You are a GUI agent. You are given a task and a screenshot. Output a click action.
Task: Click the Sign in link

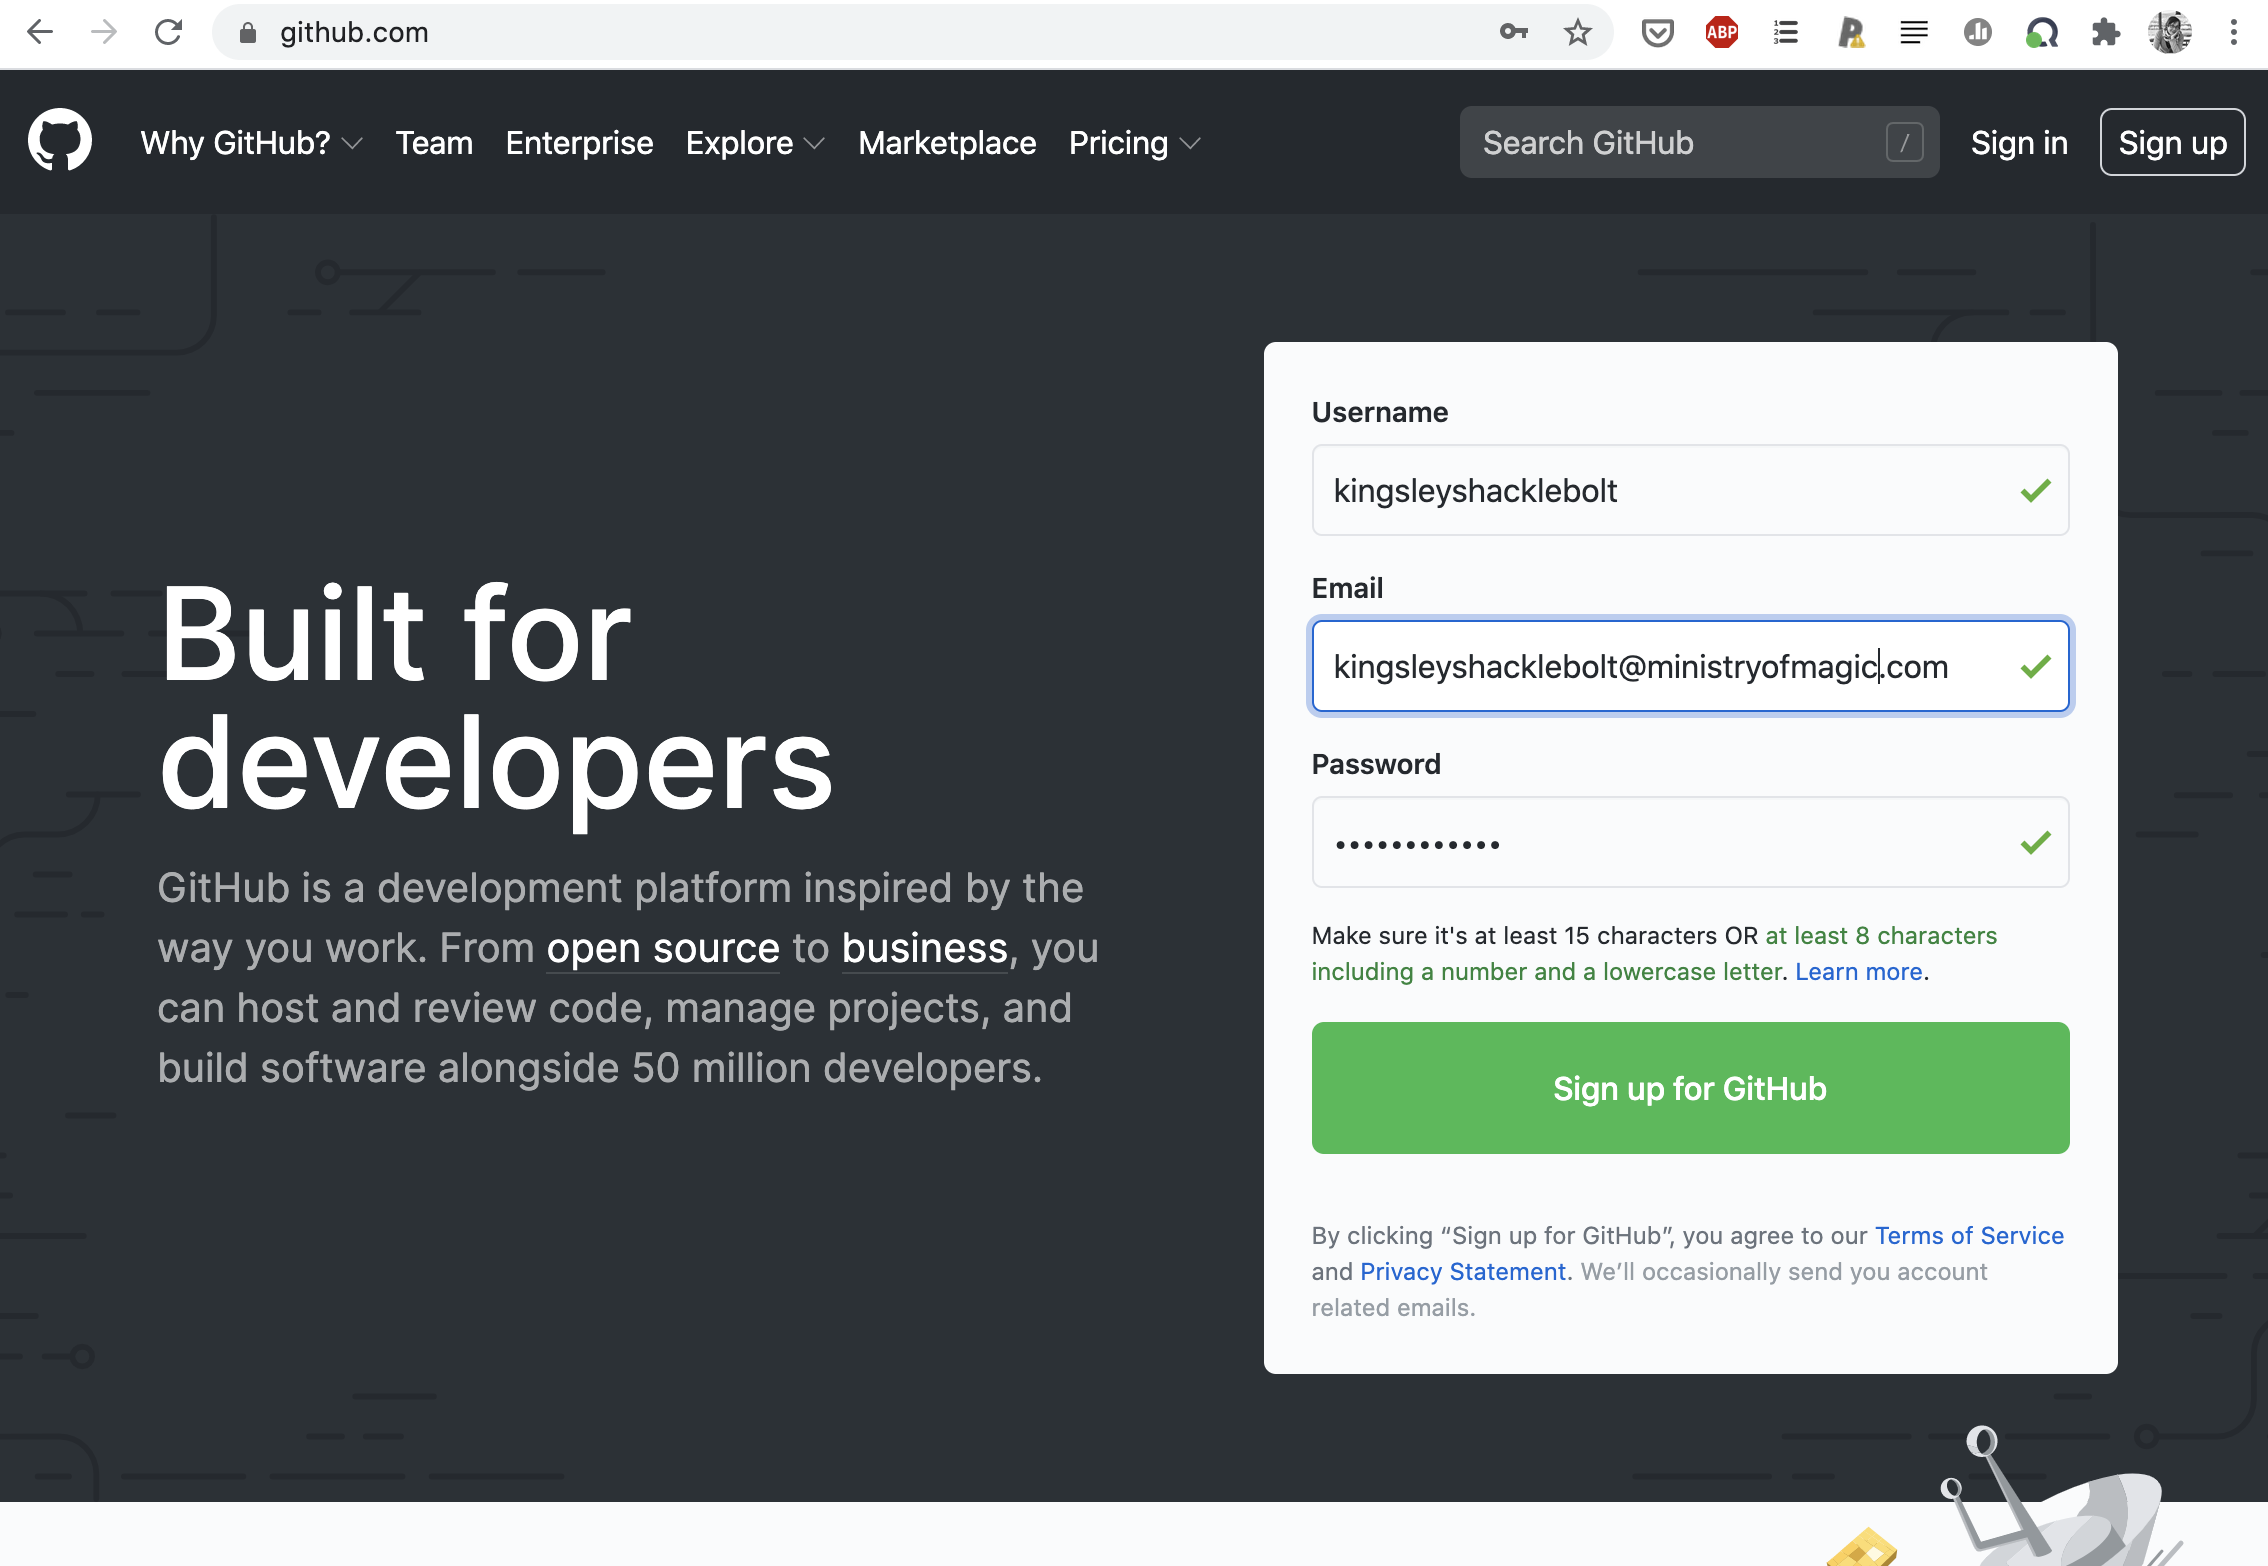coord(2019,143)
